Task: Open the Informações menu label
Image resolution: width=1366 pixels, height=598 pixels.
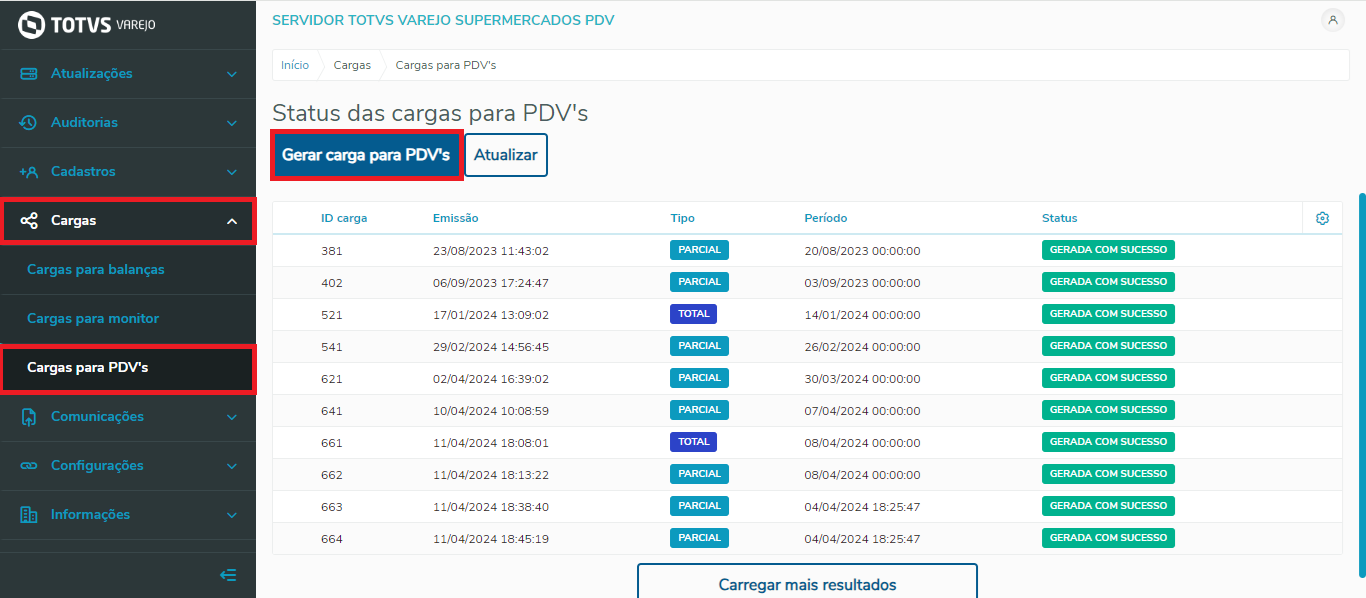Action: (90, 515)
